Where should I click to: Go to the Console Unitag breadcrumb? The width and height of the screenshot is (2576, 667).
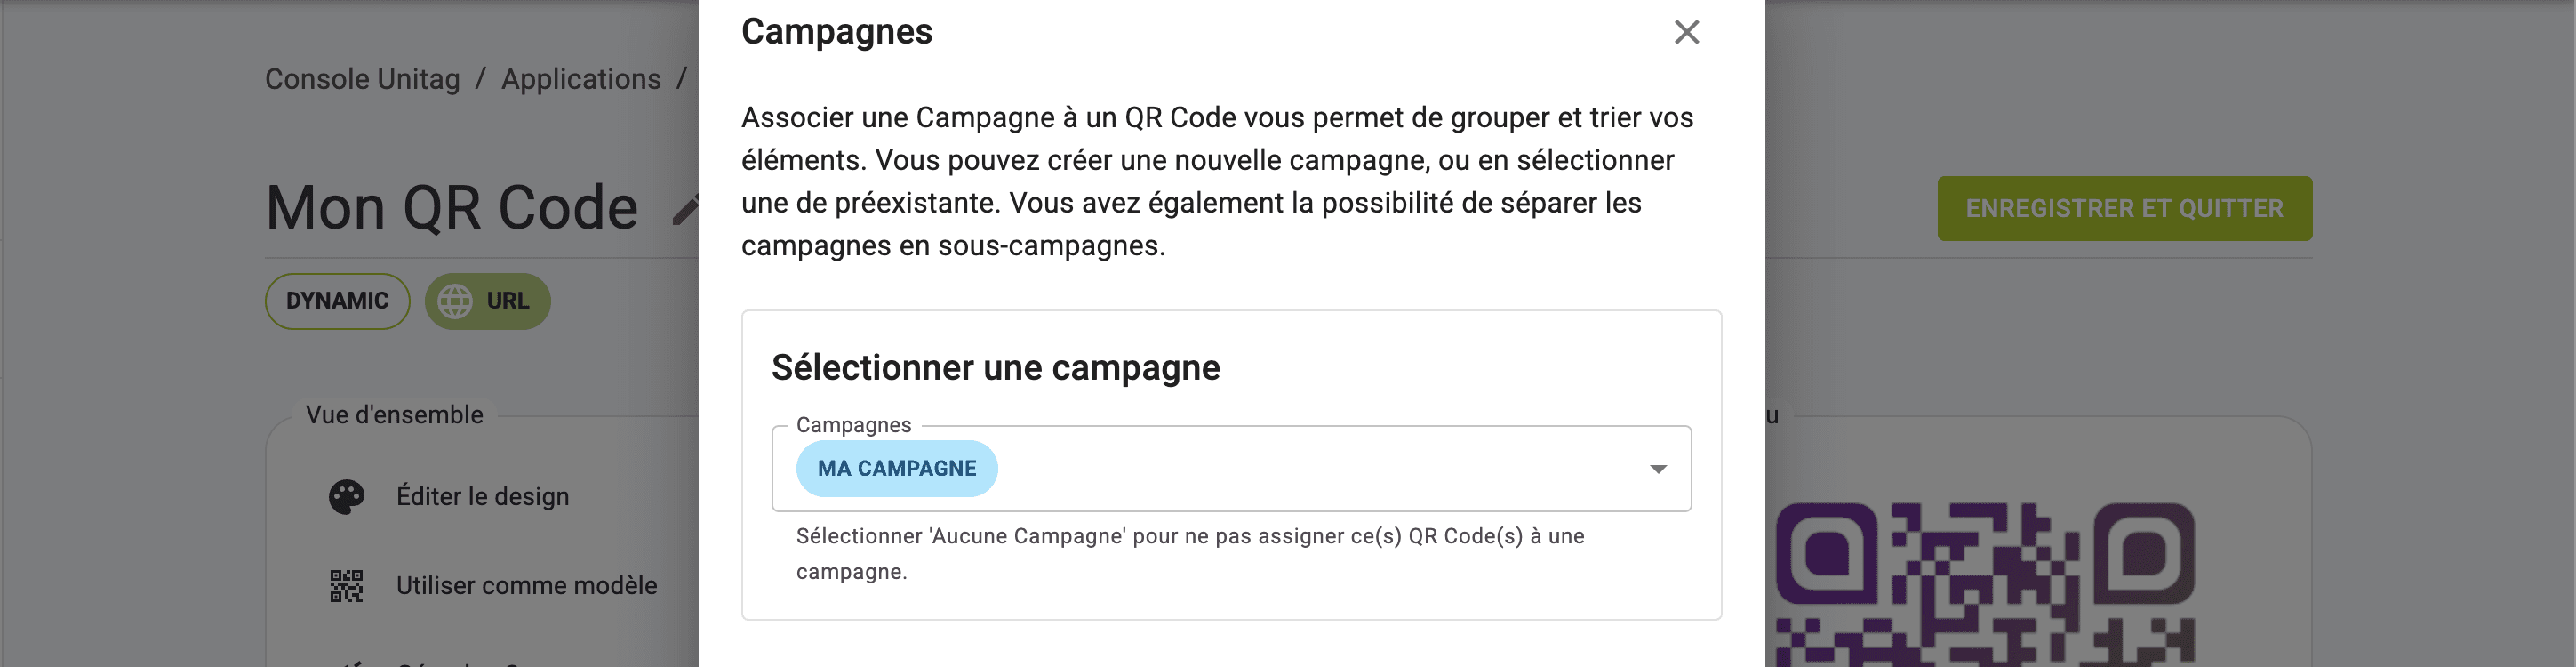pos(362,79)
